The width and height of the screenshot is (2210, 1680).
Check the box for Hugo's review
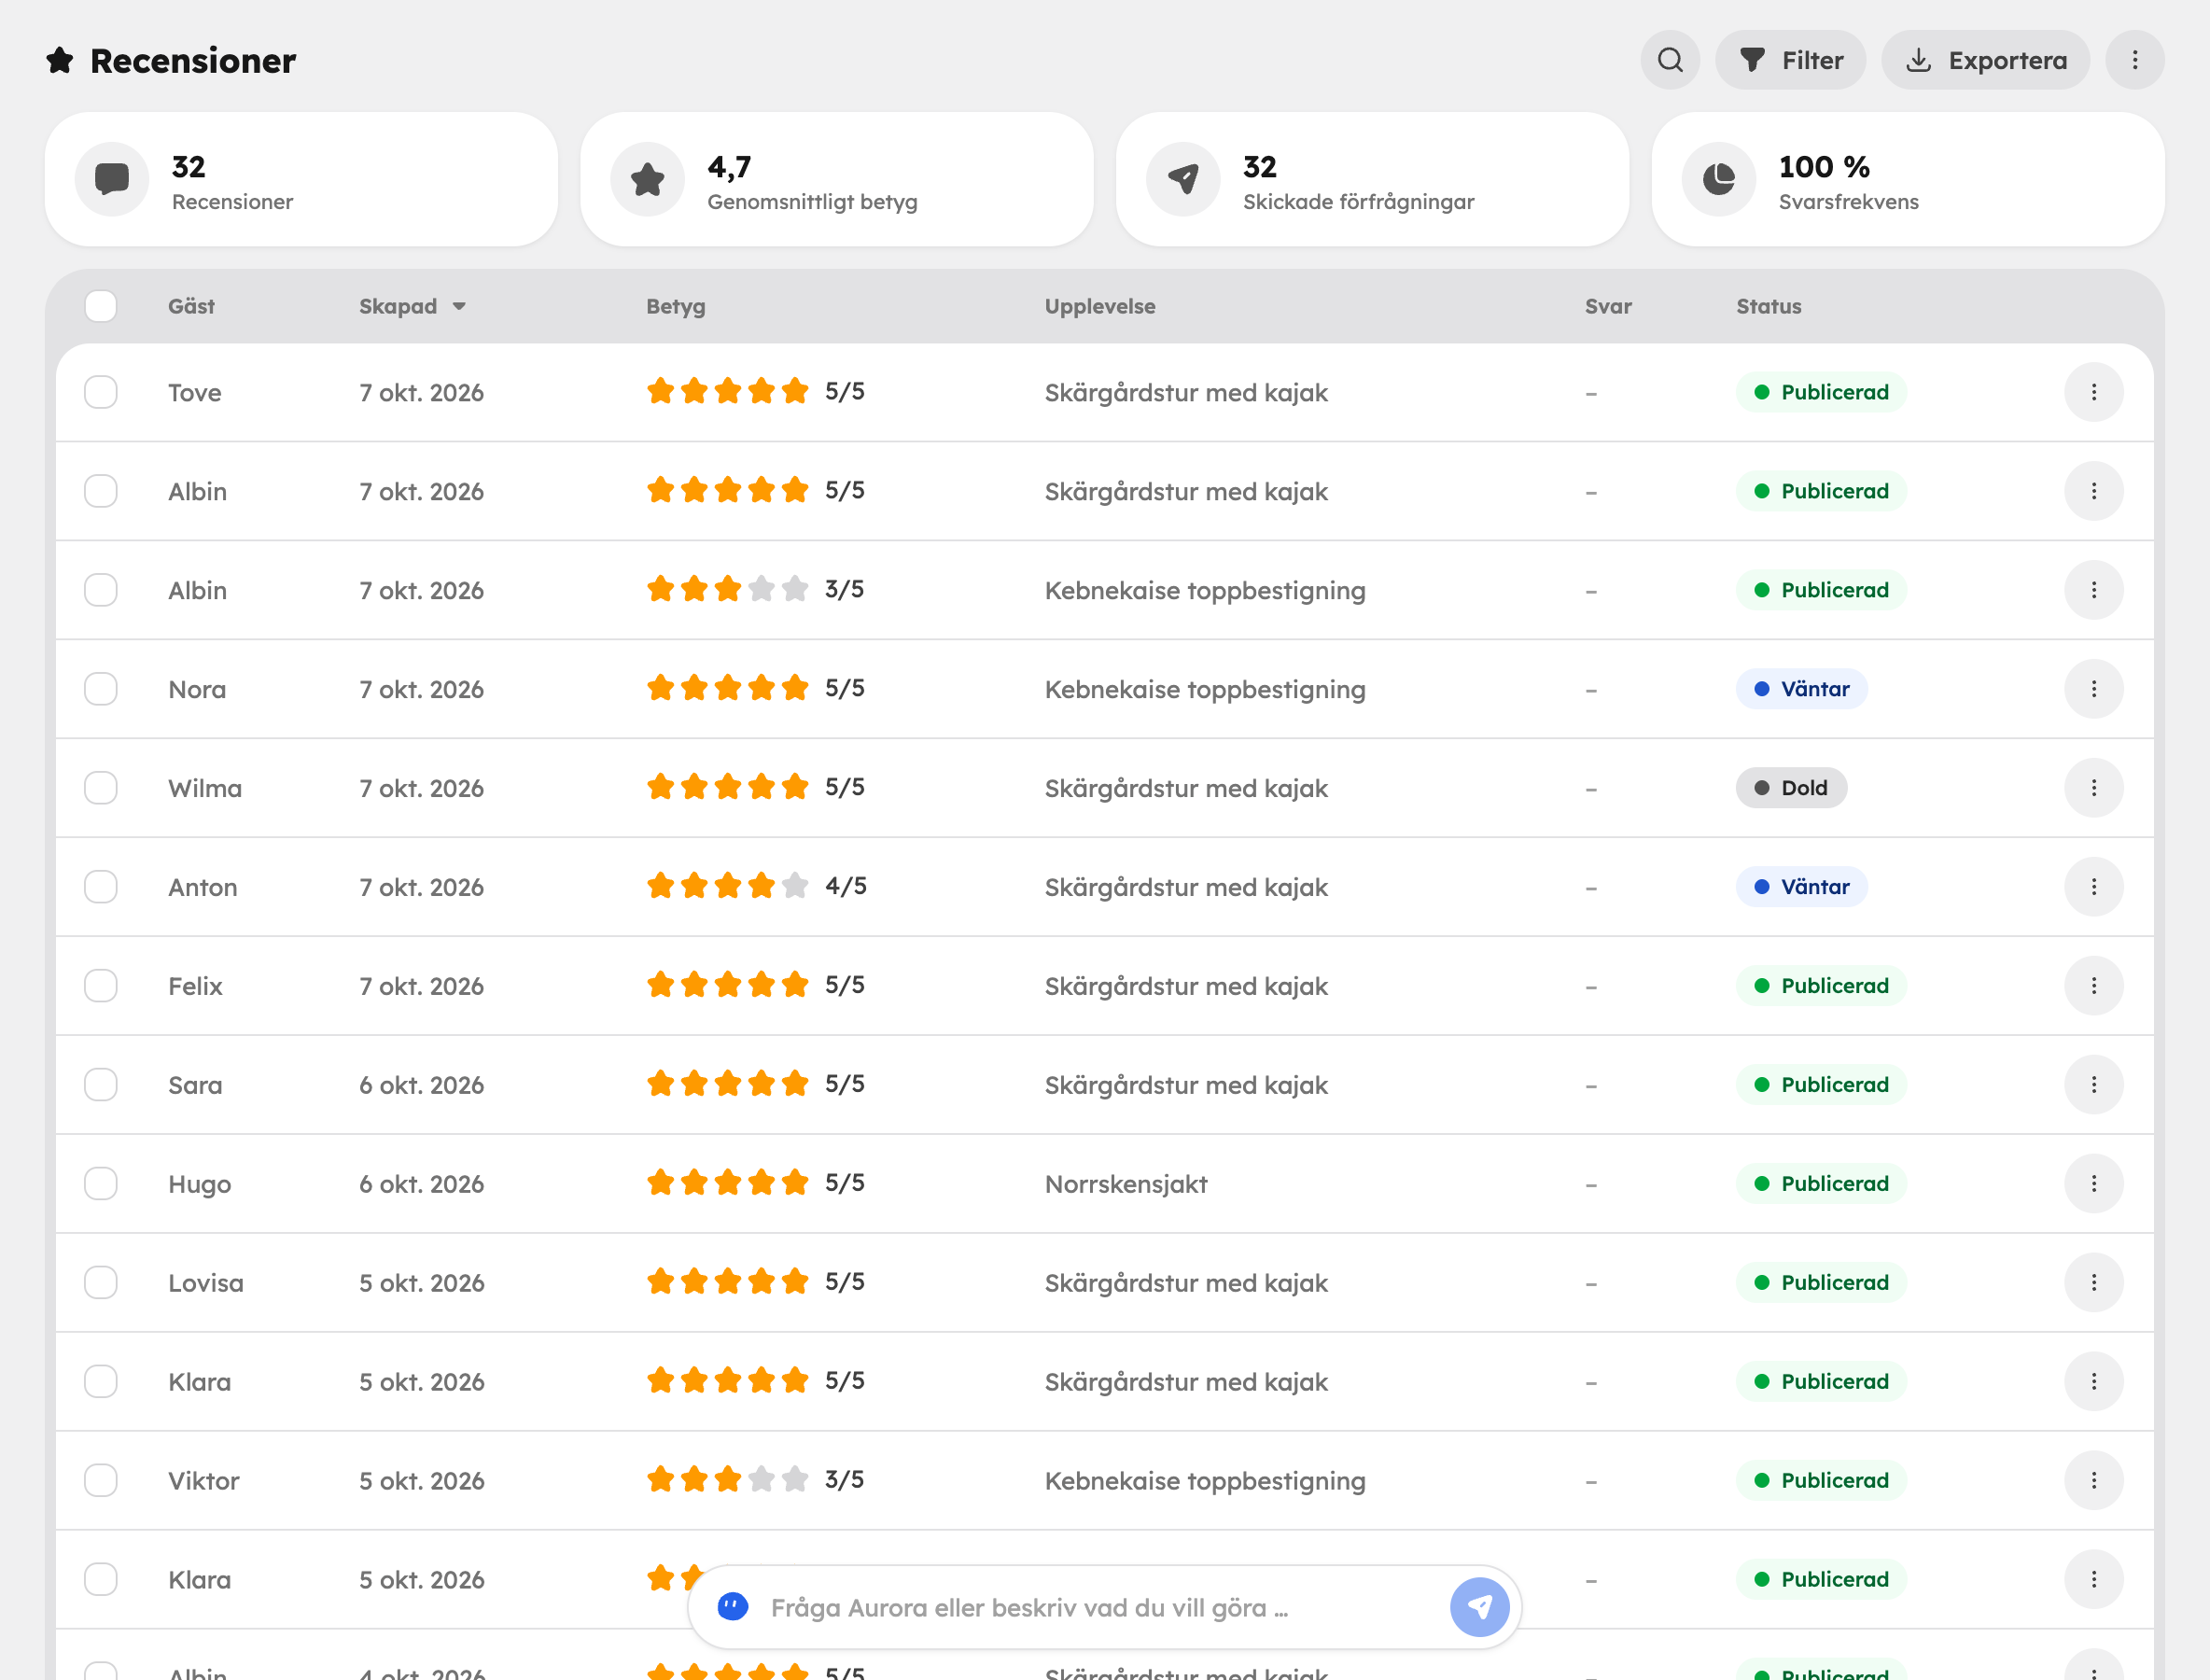(x=101, y=1184)
